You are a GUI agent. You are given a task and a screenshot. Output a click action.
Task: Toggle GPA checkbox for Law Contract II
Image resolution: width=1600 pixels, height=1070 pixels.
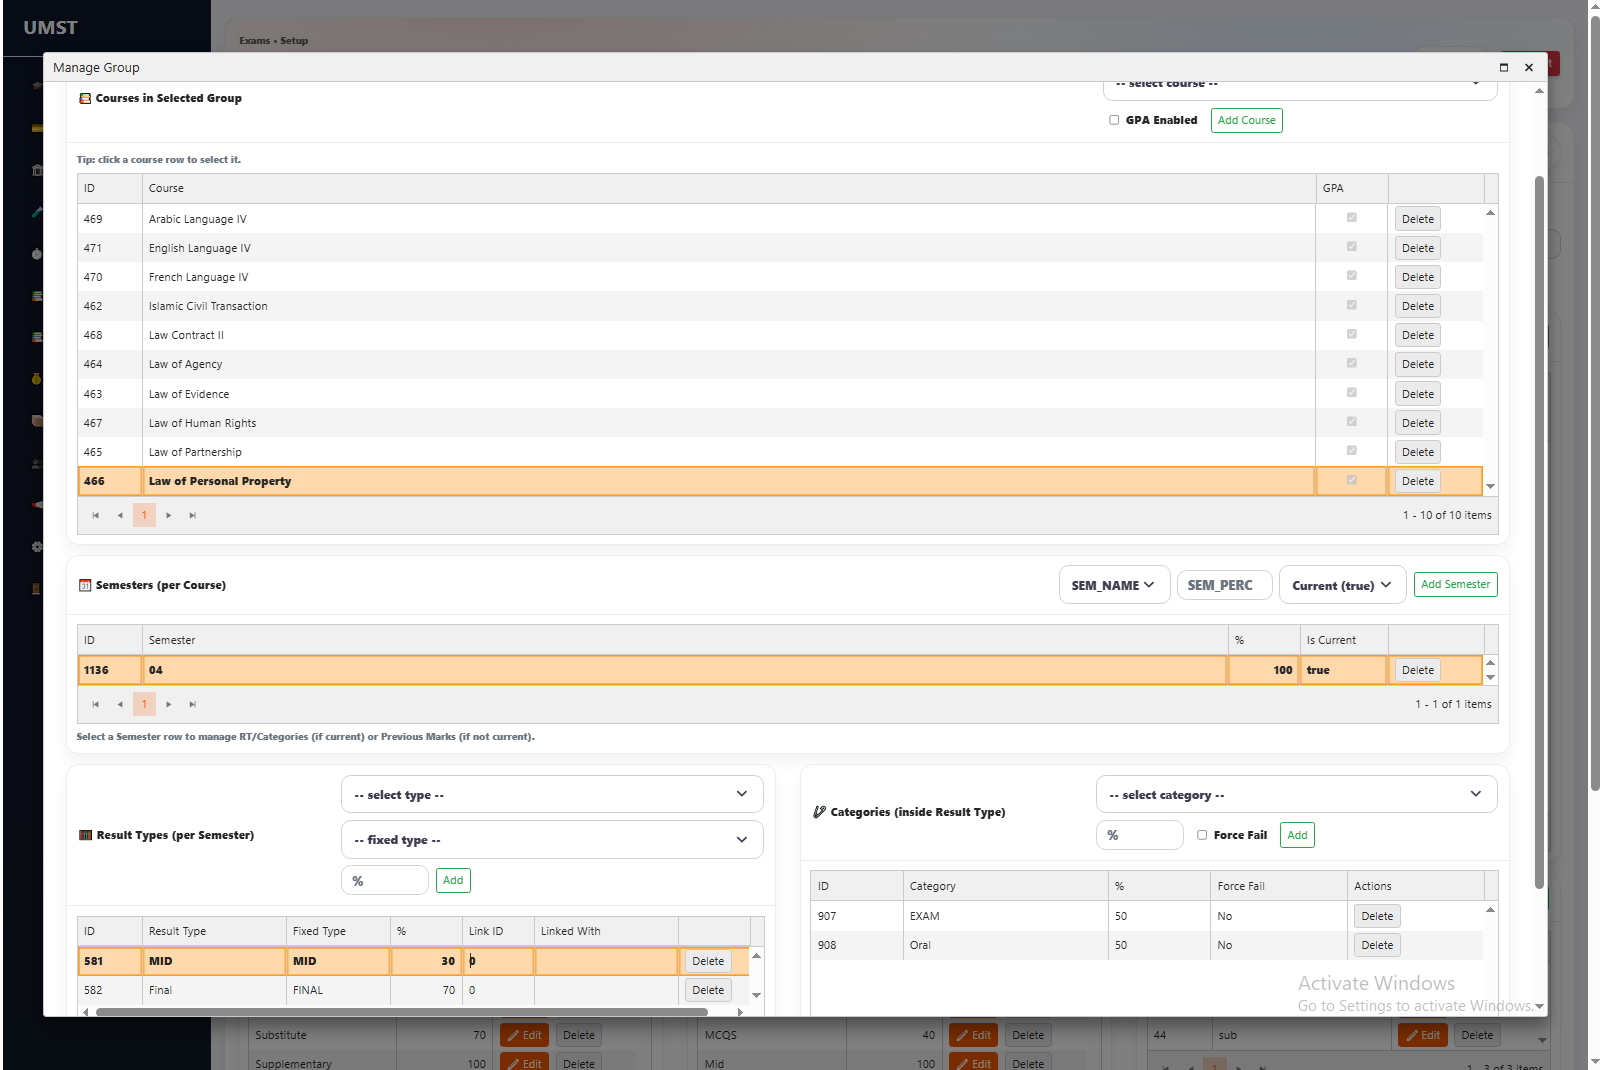pos(1352,333)
